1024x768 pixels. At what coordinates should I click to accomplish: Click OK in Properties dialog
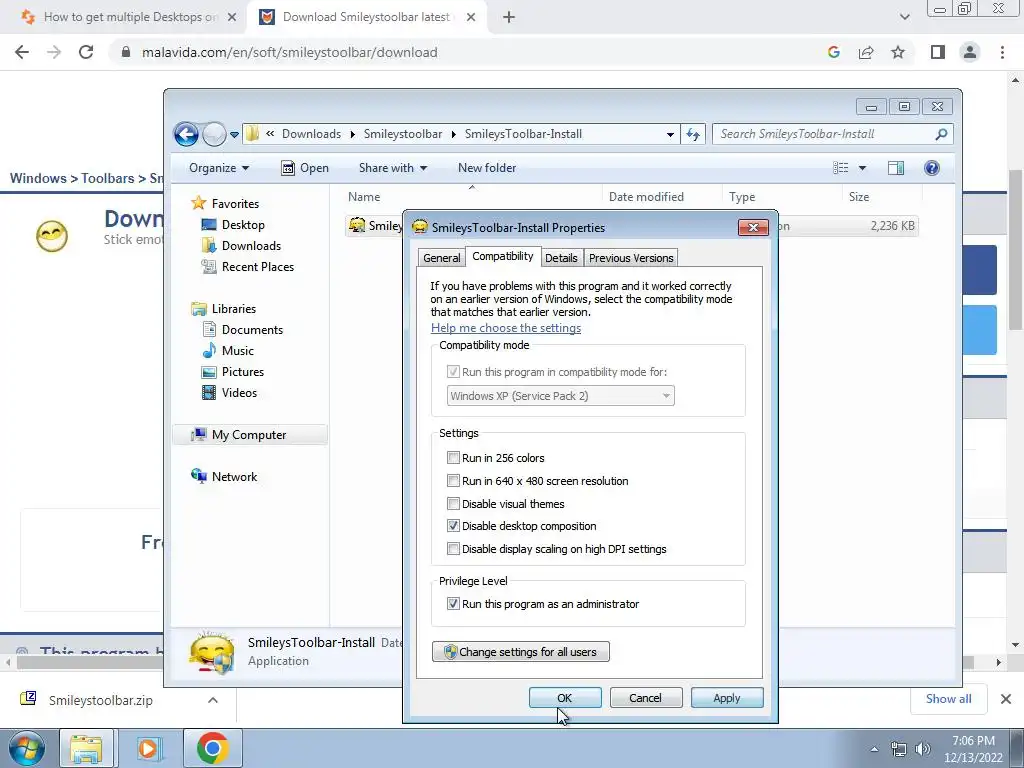[x=565, y=697]
